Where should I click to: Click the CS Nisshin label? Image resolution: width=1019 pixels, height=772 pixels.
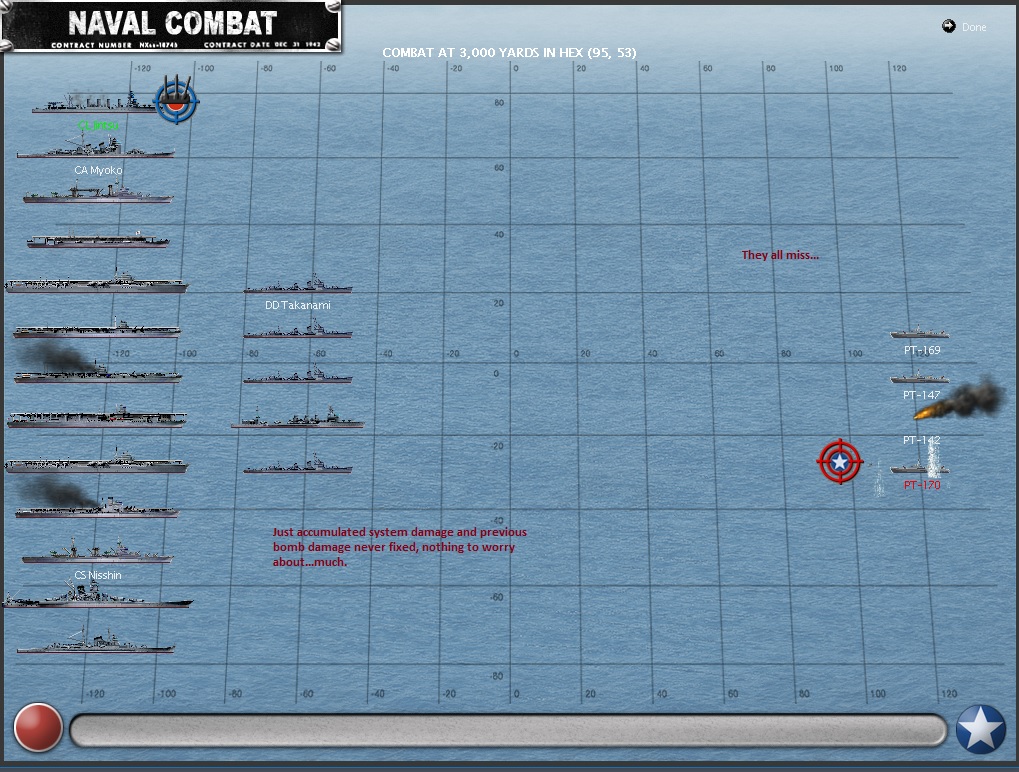click(97, 575)
